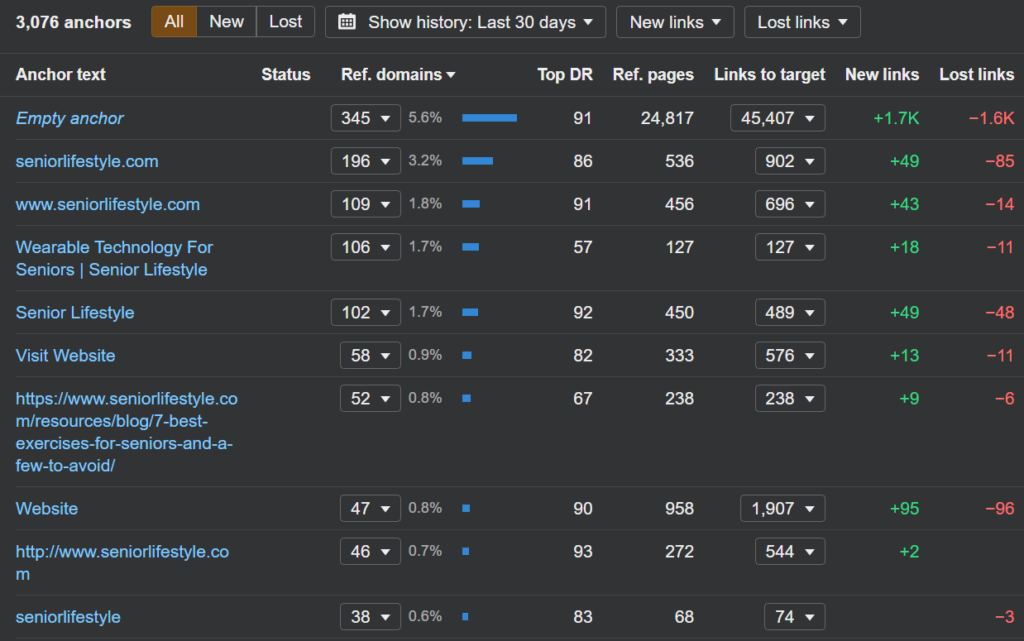1024x641 pixels.
Task: Switch to the New anchors tab
Action: (x=226, y=22)
